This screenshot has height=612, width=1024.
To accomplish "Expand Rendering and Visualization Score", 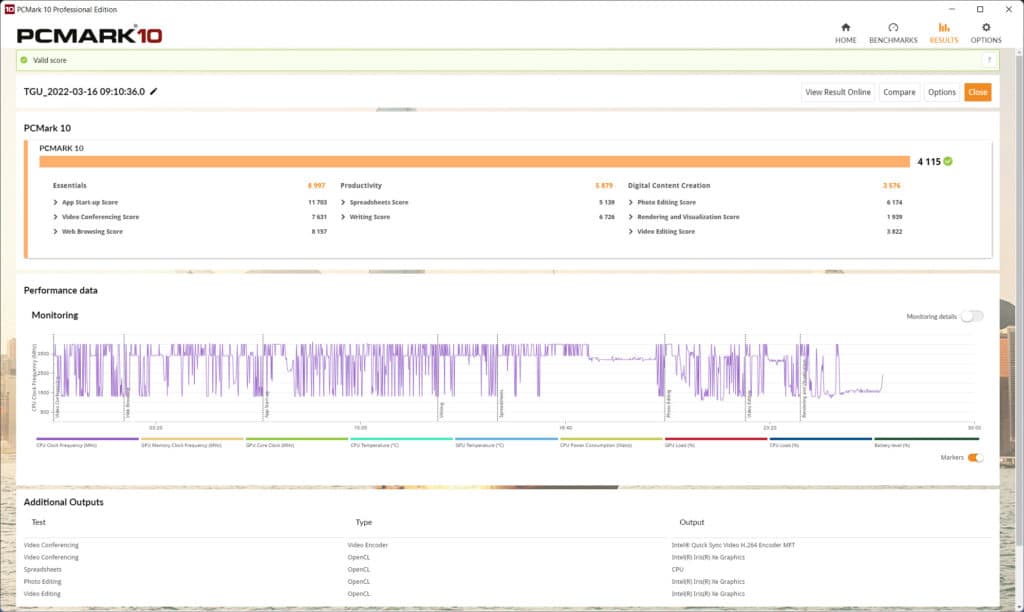I will click(630, 217).
